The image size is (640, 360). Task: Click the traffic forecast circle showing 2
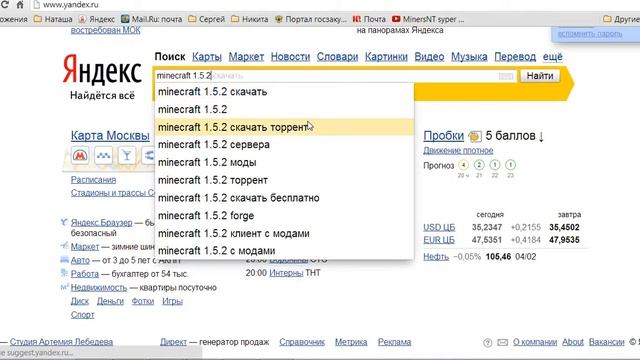[479, 165]
